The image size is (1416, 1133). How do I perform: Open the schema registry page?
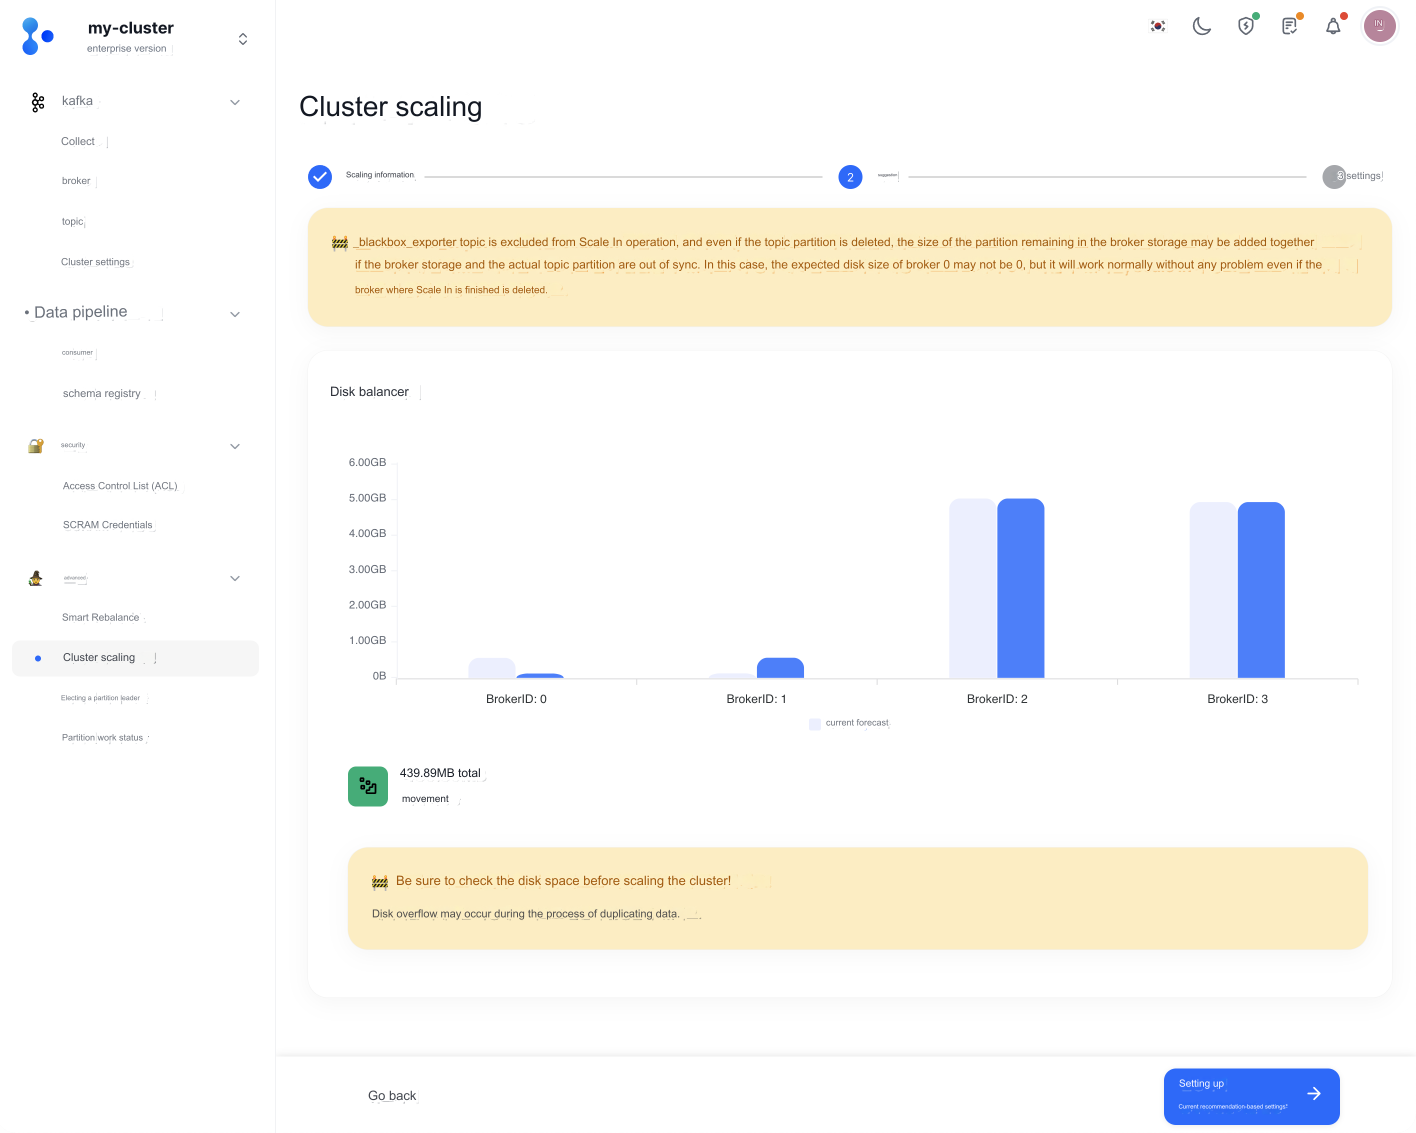pos(102,394)
